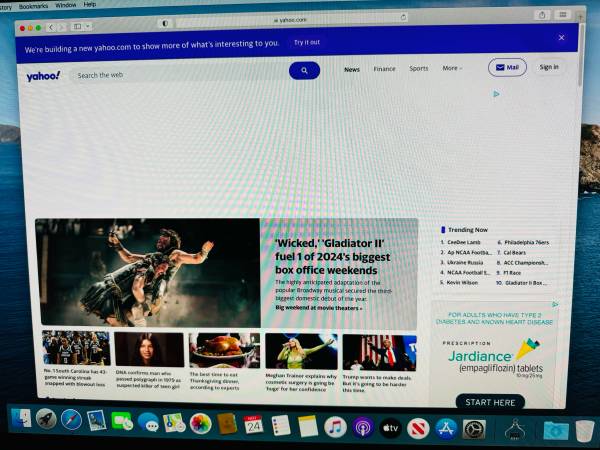The height and width of the screenshot is (450, 600).
Task: Open Photos app from the dock
Action: tap(200, 424)
